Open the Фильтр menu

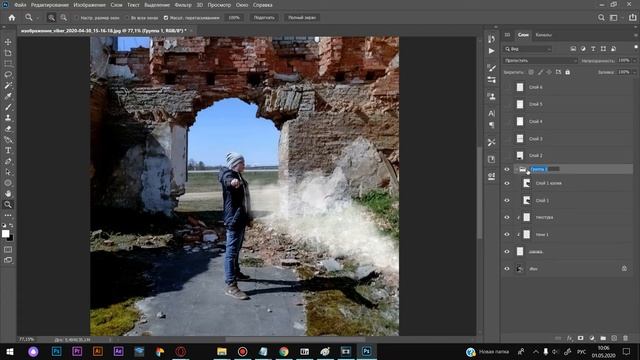[182, 5]
